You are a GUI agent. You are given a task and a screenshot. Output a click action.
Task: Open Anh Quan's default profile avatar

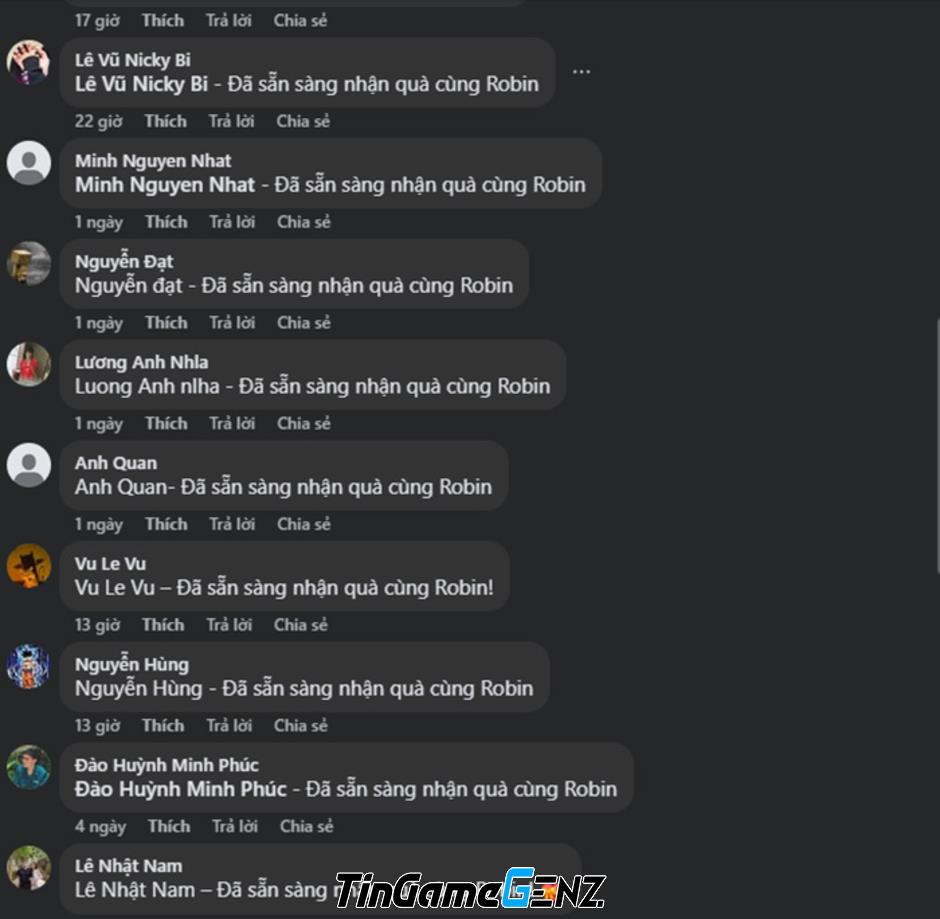click(28, 465)
